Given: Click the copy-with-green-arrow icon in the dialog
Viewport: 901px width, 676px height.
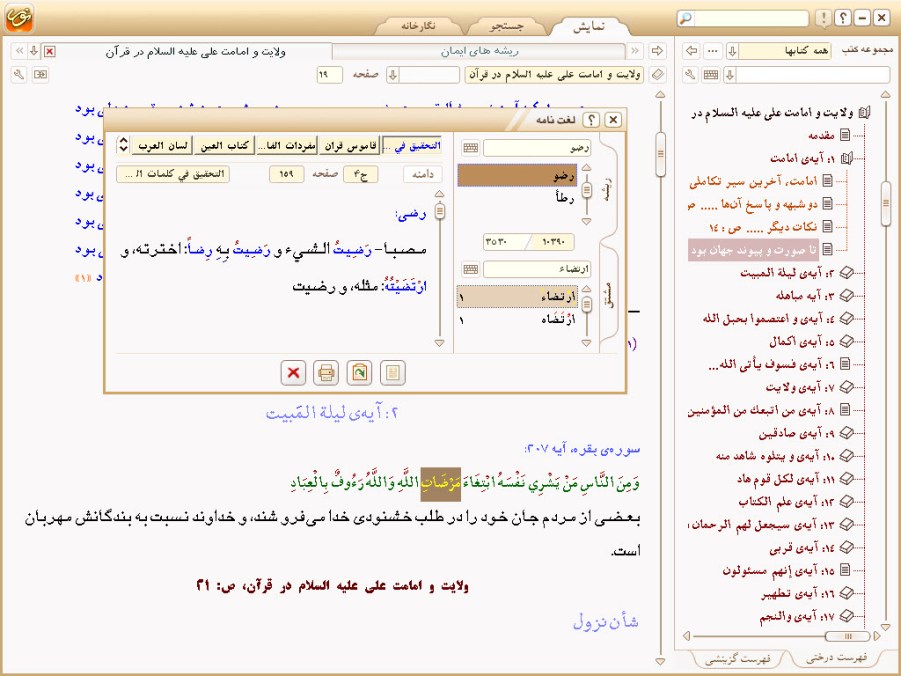Looking at the screenshot, I should point(359,372).
